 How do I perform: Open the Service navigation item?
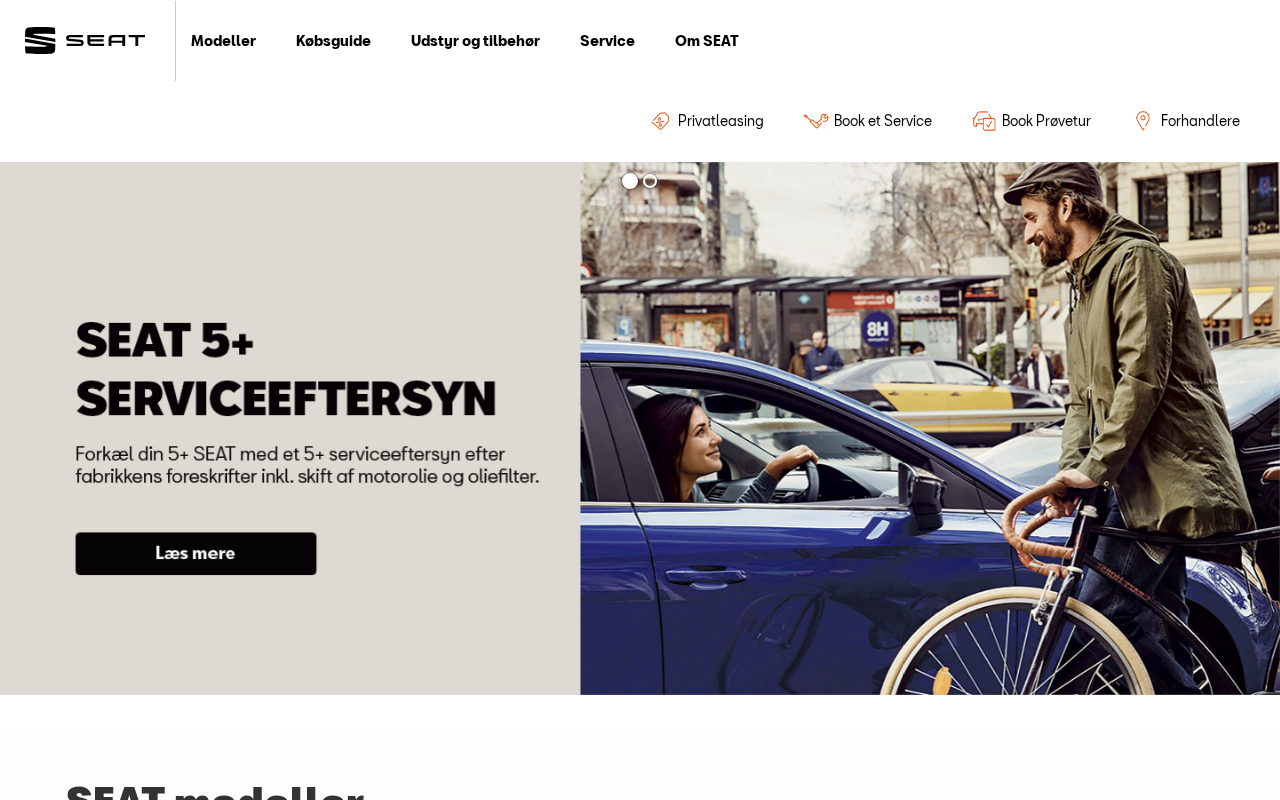607,41
